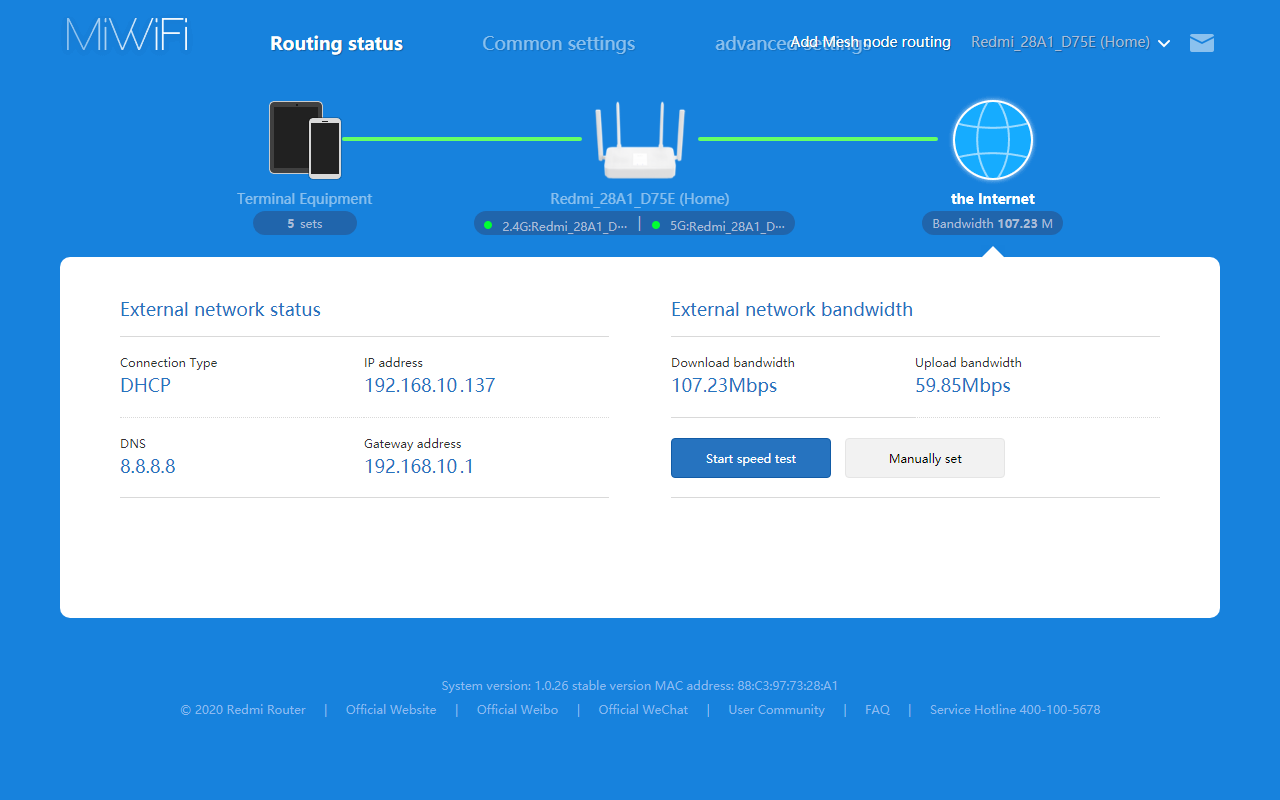Click the Terminal Equipment label
Image resolution: width=1280 pixels, height=800 pixels.
[x=305, y=199]
